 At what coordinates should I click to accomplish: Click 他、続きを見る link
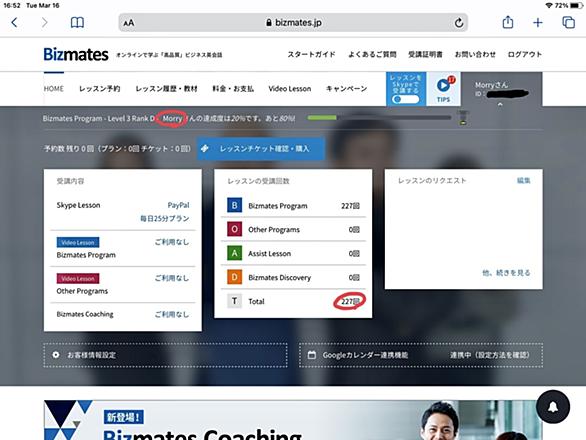[506, 273]
